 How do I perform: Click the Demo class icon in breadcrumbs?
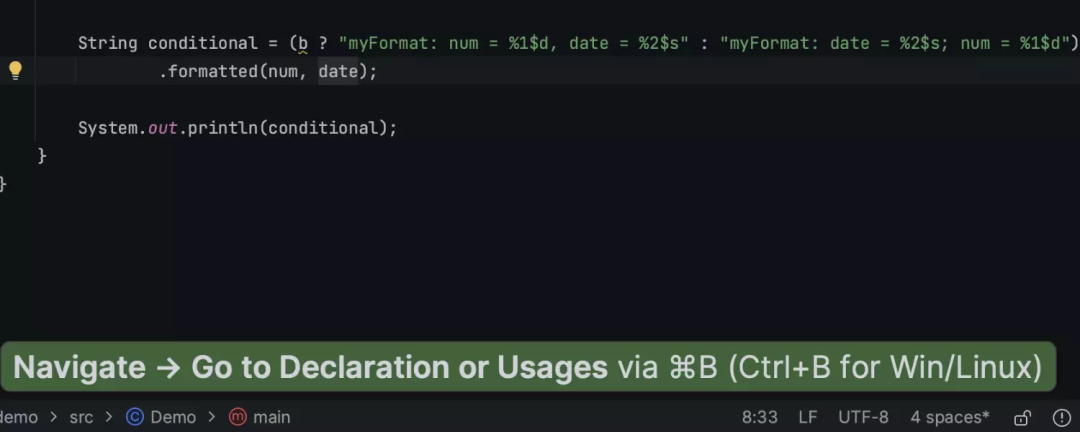(134, 417)
